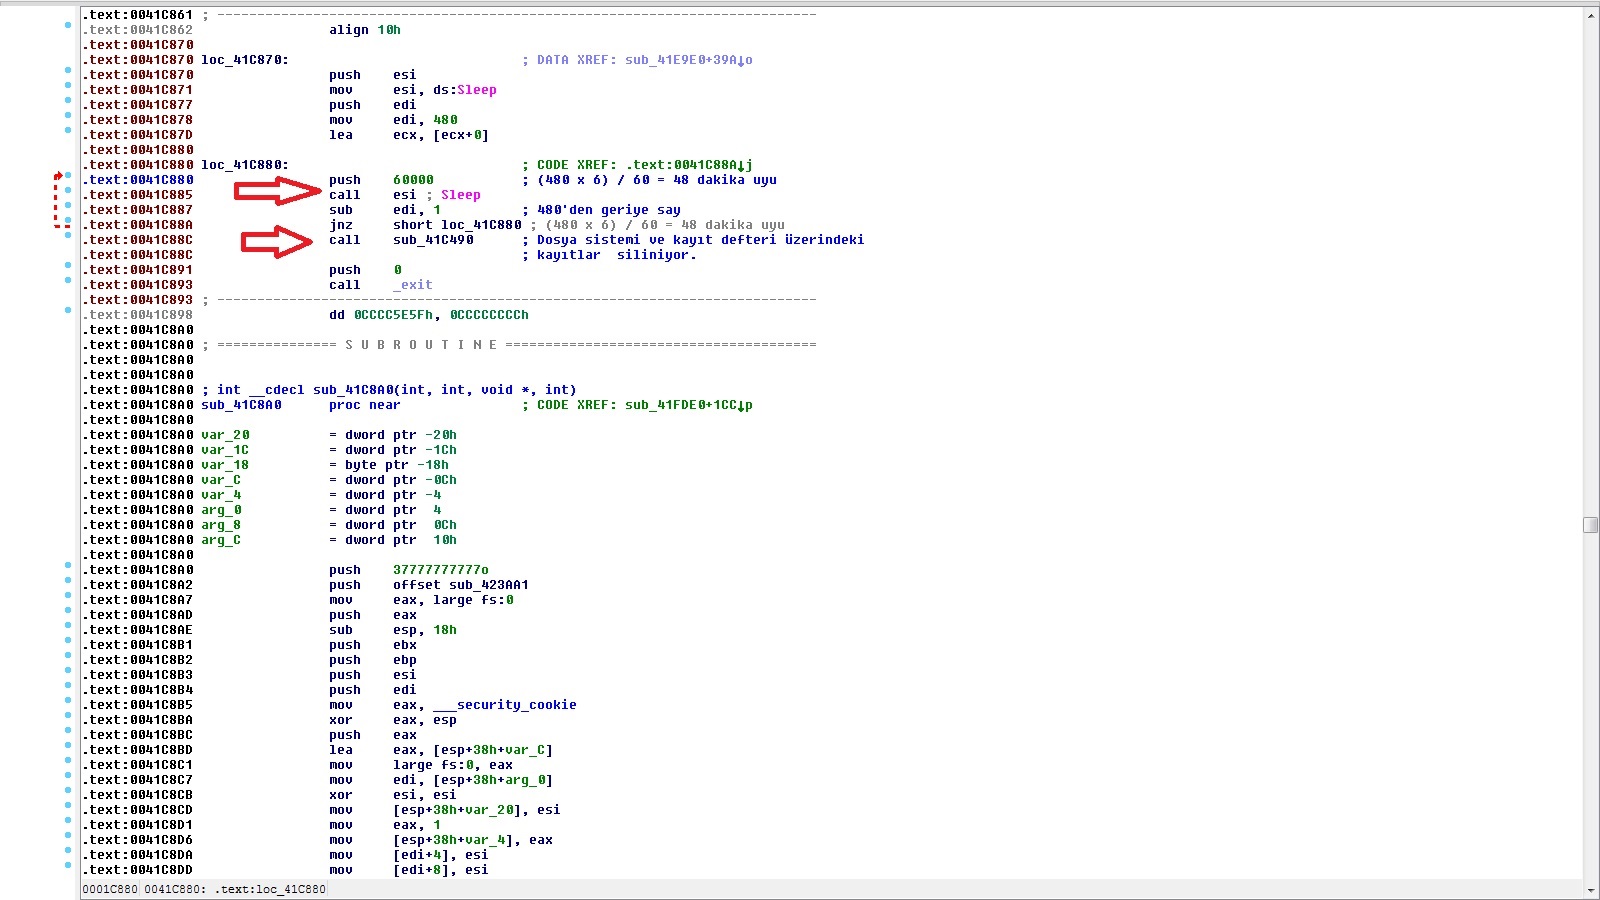Click the var_18 byte ptr definition
This screenshot has width=1600, height=900.
click(325, 465)
